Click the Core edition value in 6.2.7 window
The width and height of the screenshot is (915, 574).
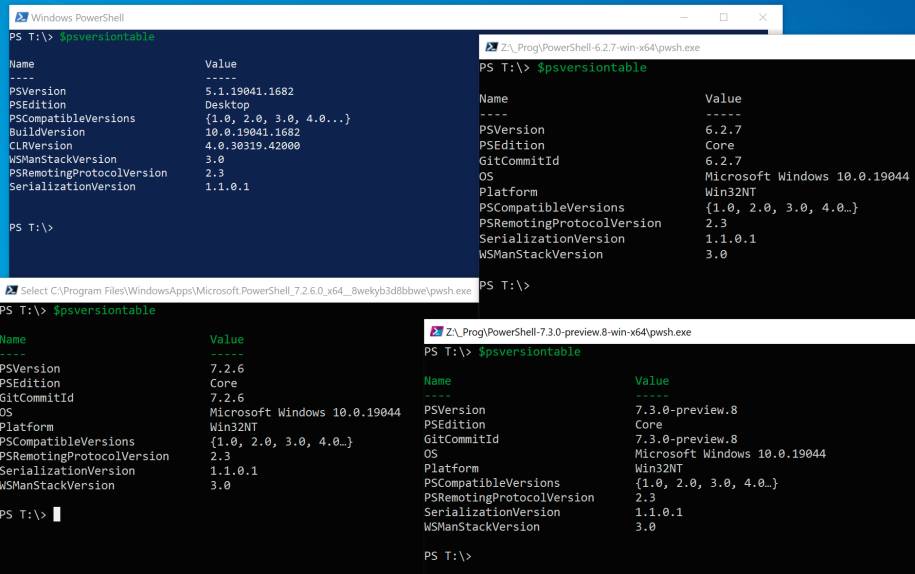click(720, 145)
